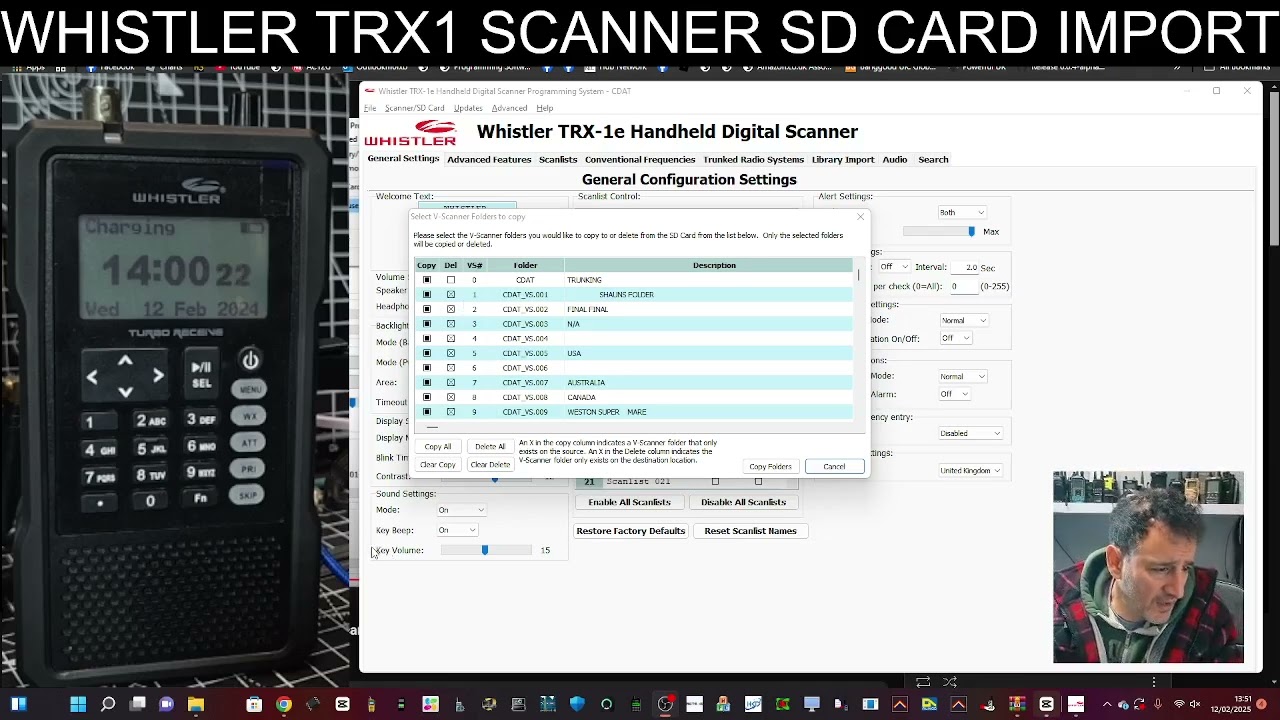The image size is (1280, 720).
Task: Toggle Copy checkbox for AUSTRALIA row
Action: pyautogui.click(x=427, y=382)
